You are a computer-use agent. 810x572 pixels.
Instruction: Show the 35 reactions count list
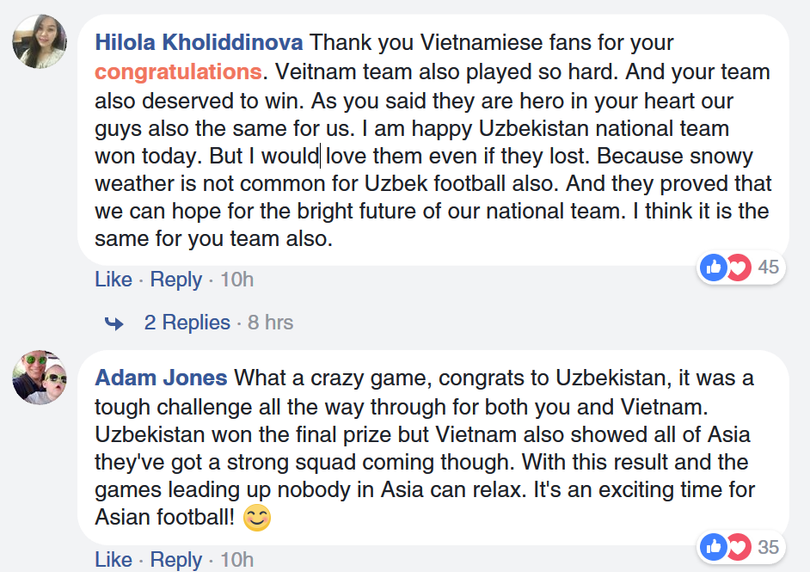click(768, 546)
